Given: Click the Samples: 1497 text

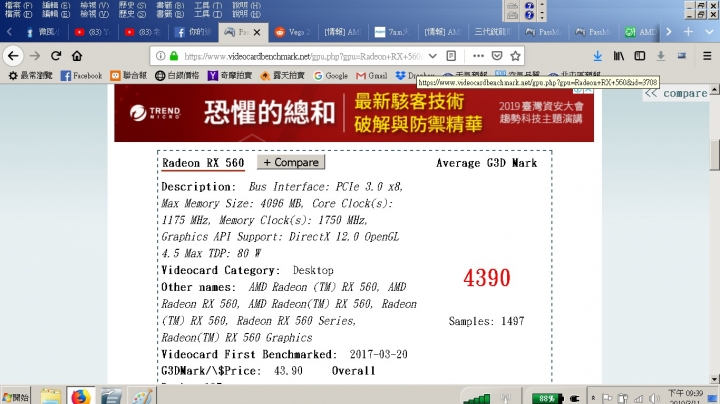Looking at the screenshot, I should pos(486,321).
